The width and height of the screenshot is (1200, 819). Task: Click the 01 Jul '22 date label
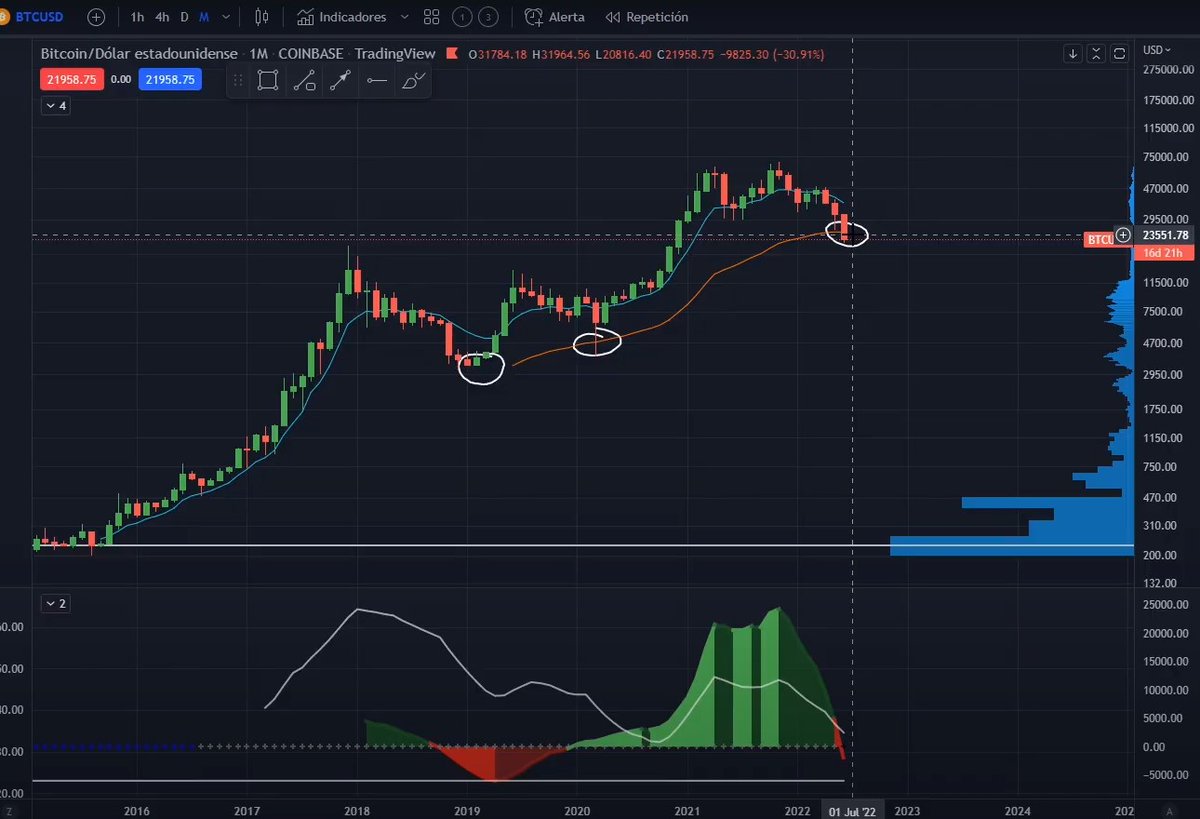click(x=851, y=810)
